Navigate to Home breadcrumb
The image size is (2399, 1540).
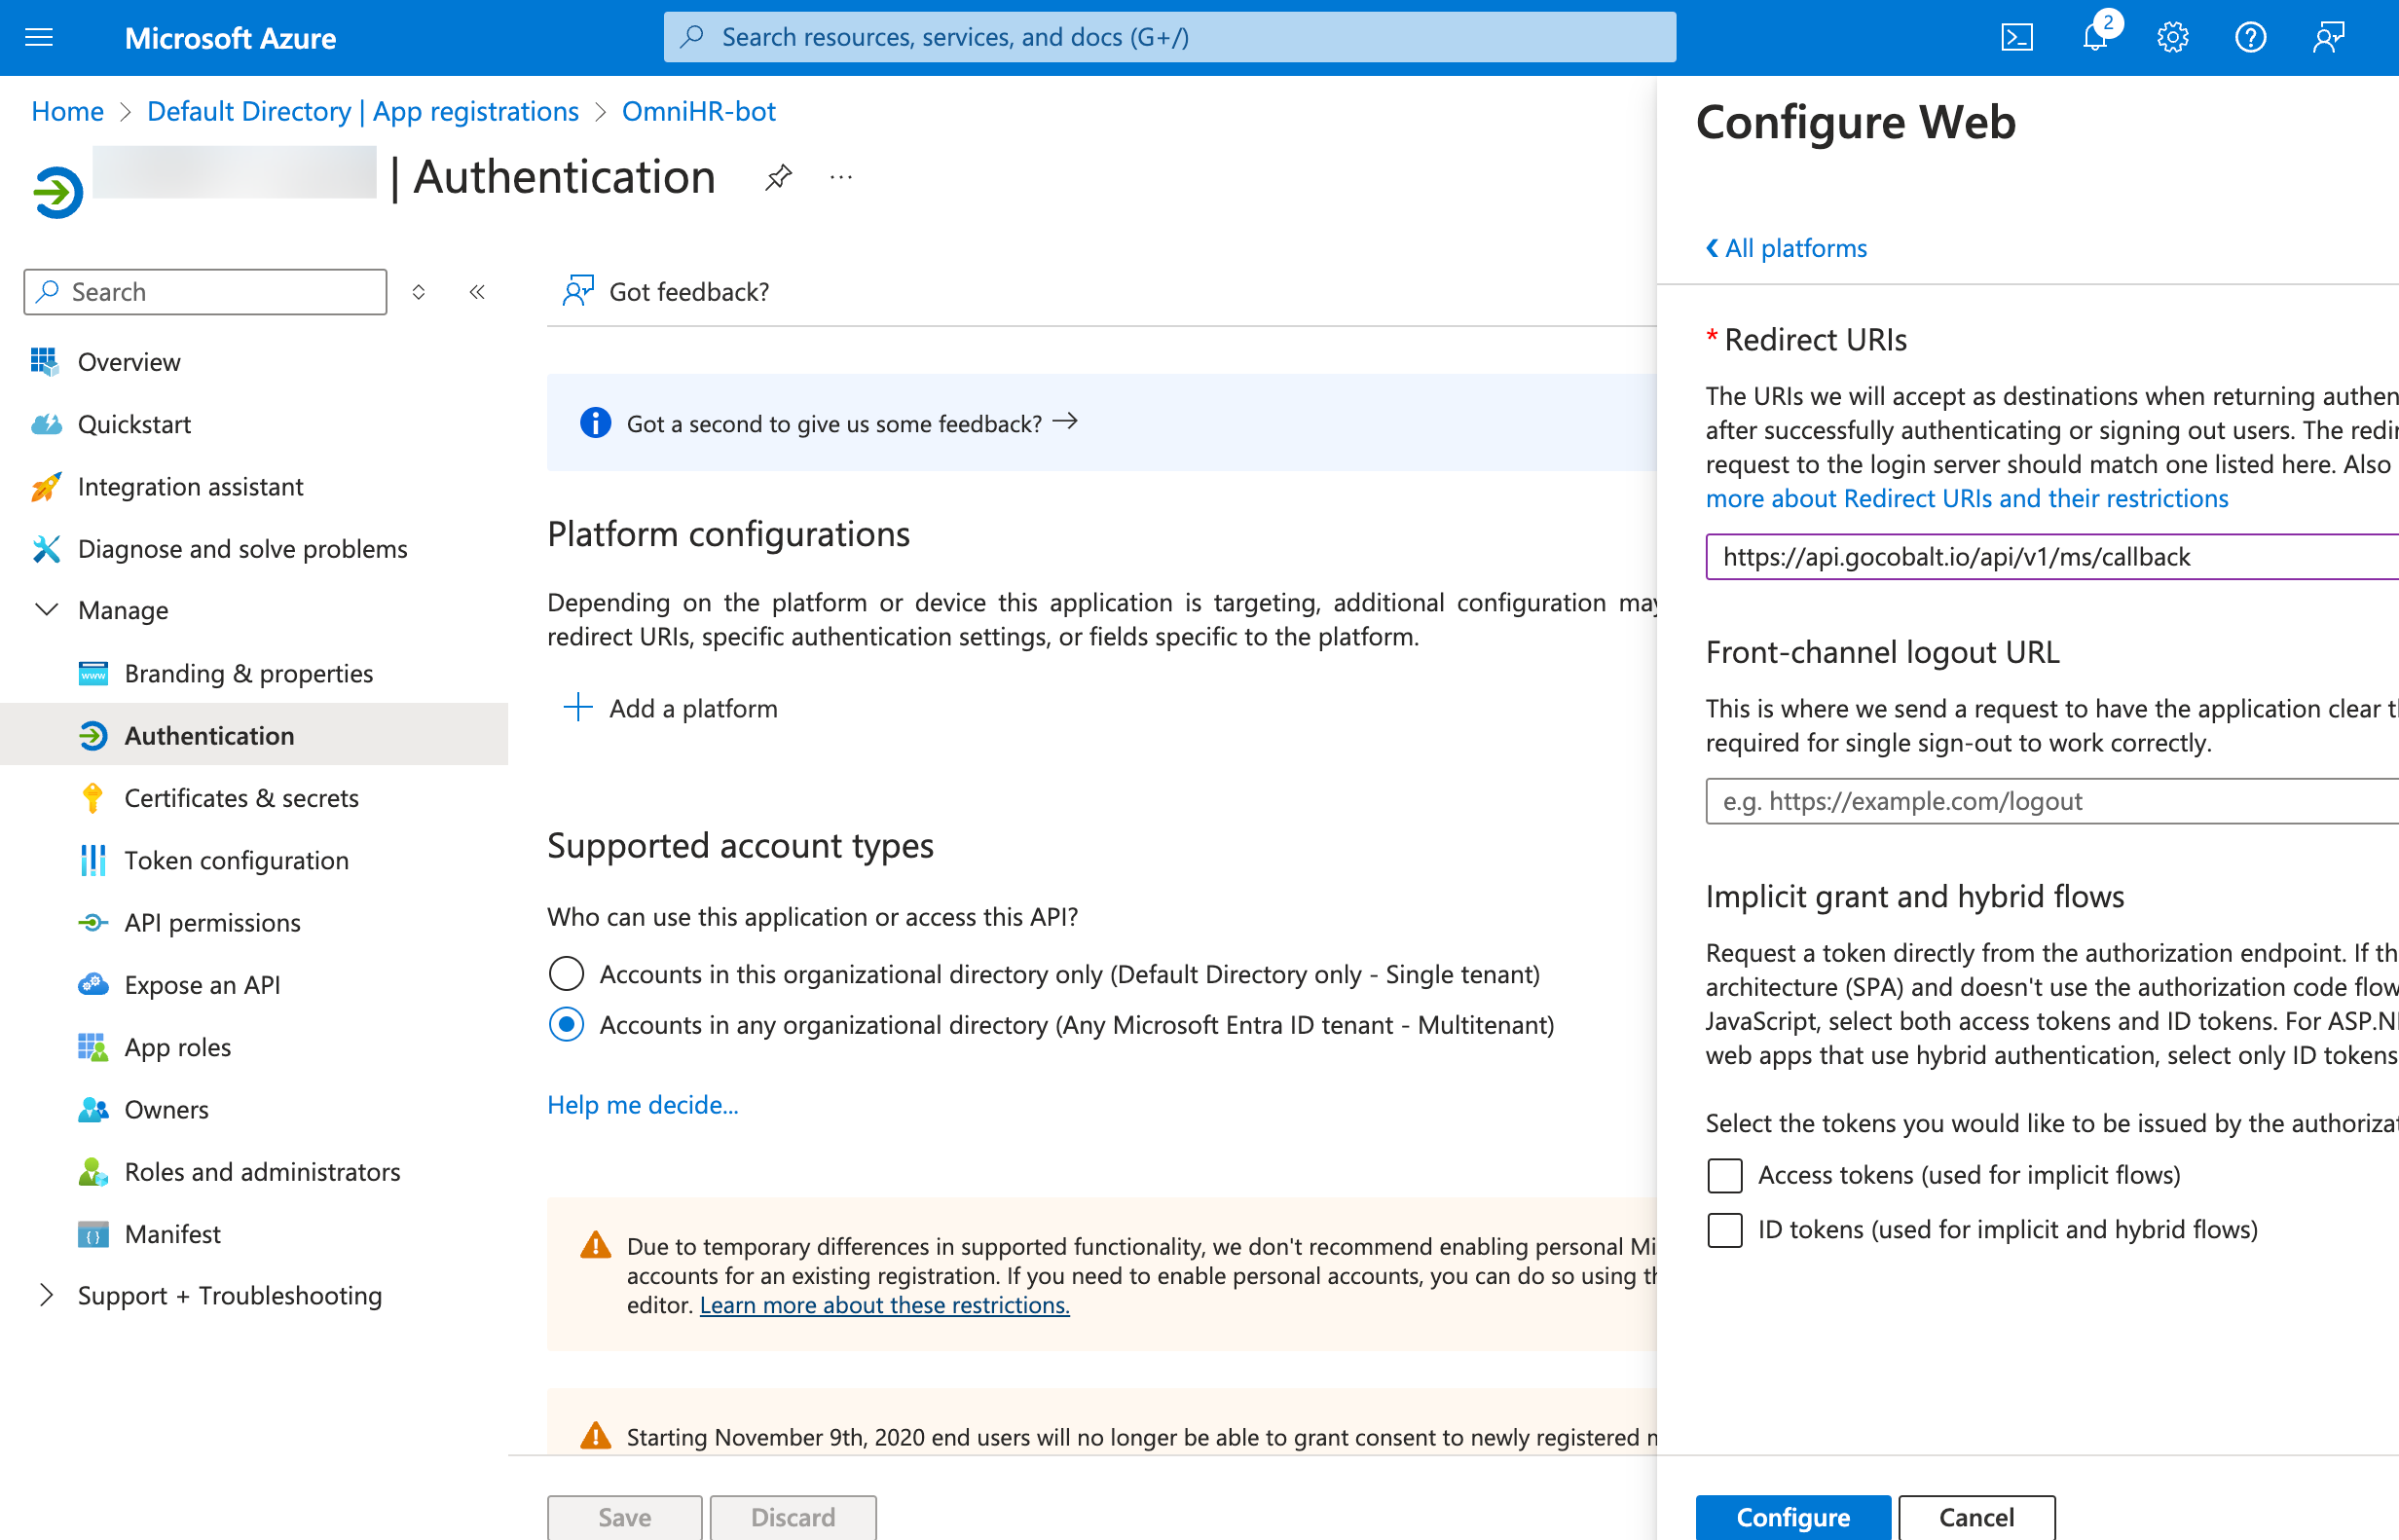coord(66,111)
